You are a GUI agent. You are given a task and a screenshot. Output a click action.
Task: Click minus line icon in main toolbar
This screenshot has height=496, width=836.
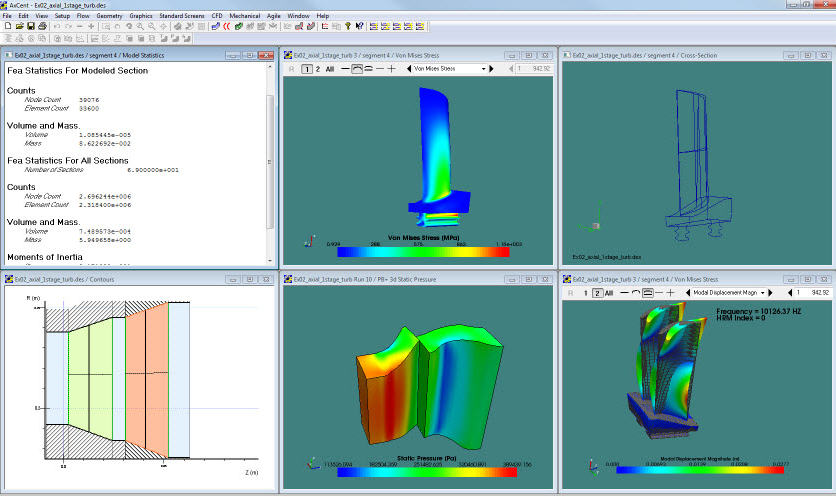click(x=79, y=26)
